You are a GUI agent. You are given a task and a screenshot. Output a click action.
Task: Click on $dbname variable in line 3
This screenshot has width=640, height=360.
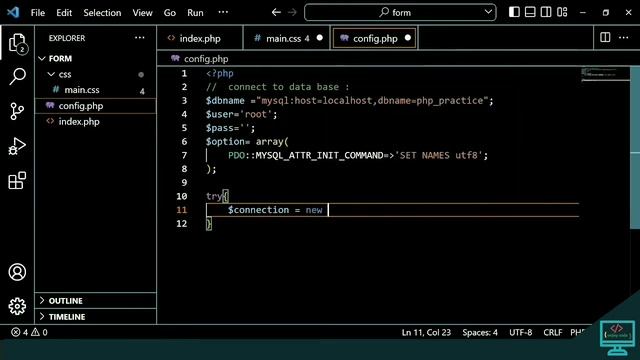pyautogui.click(x=225, y=100)
